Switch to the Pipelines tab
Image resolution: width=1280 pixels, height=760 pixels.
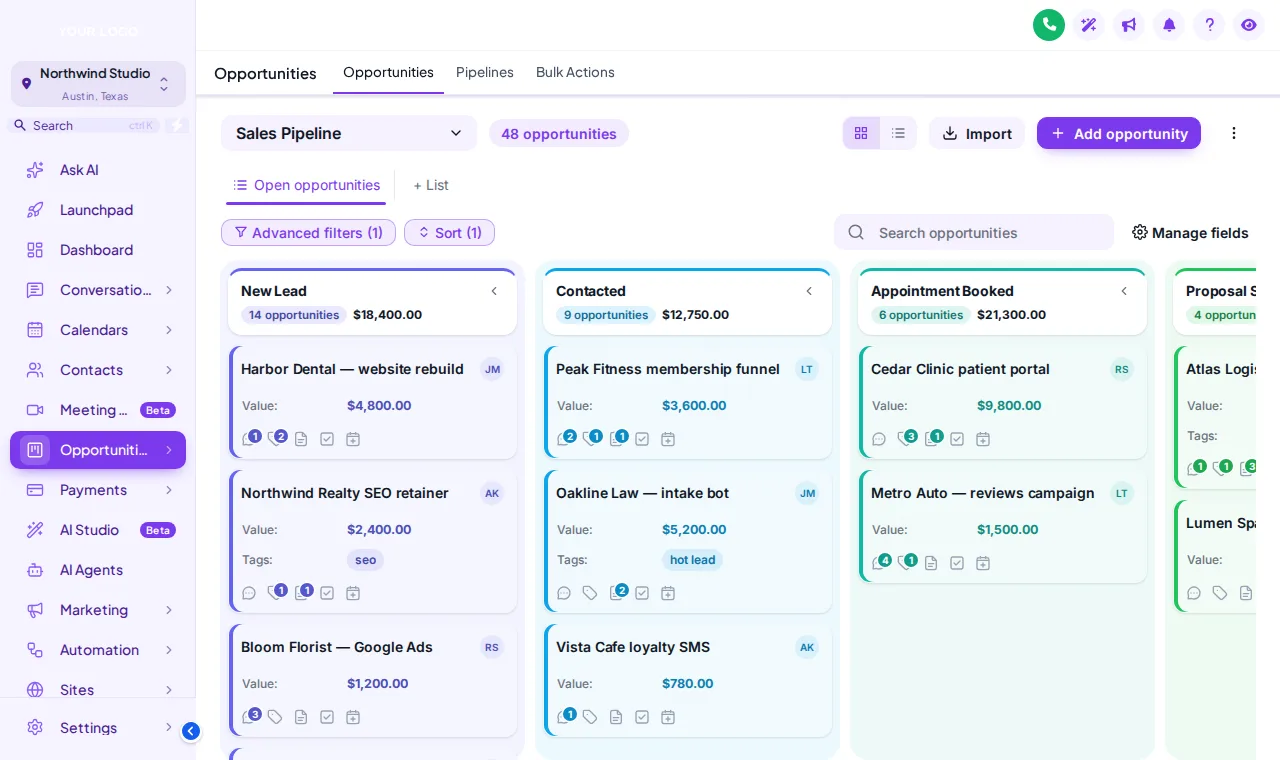coord(485,72)
